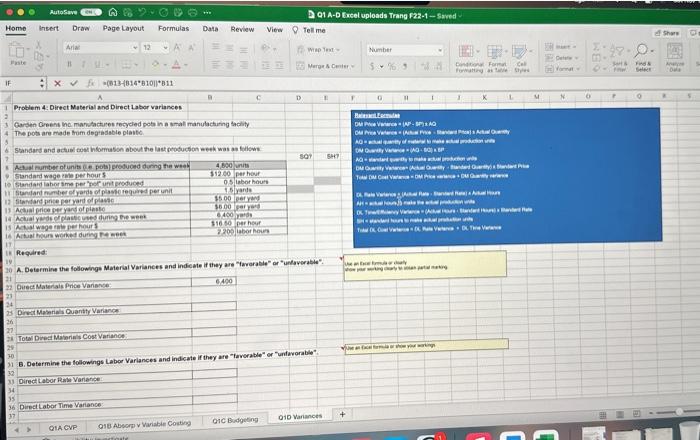The height and width of the screenshot is (440, 700).
Task: Click the Decrease Font Size icon
Action: tap(192, 47)
